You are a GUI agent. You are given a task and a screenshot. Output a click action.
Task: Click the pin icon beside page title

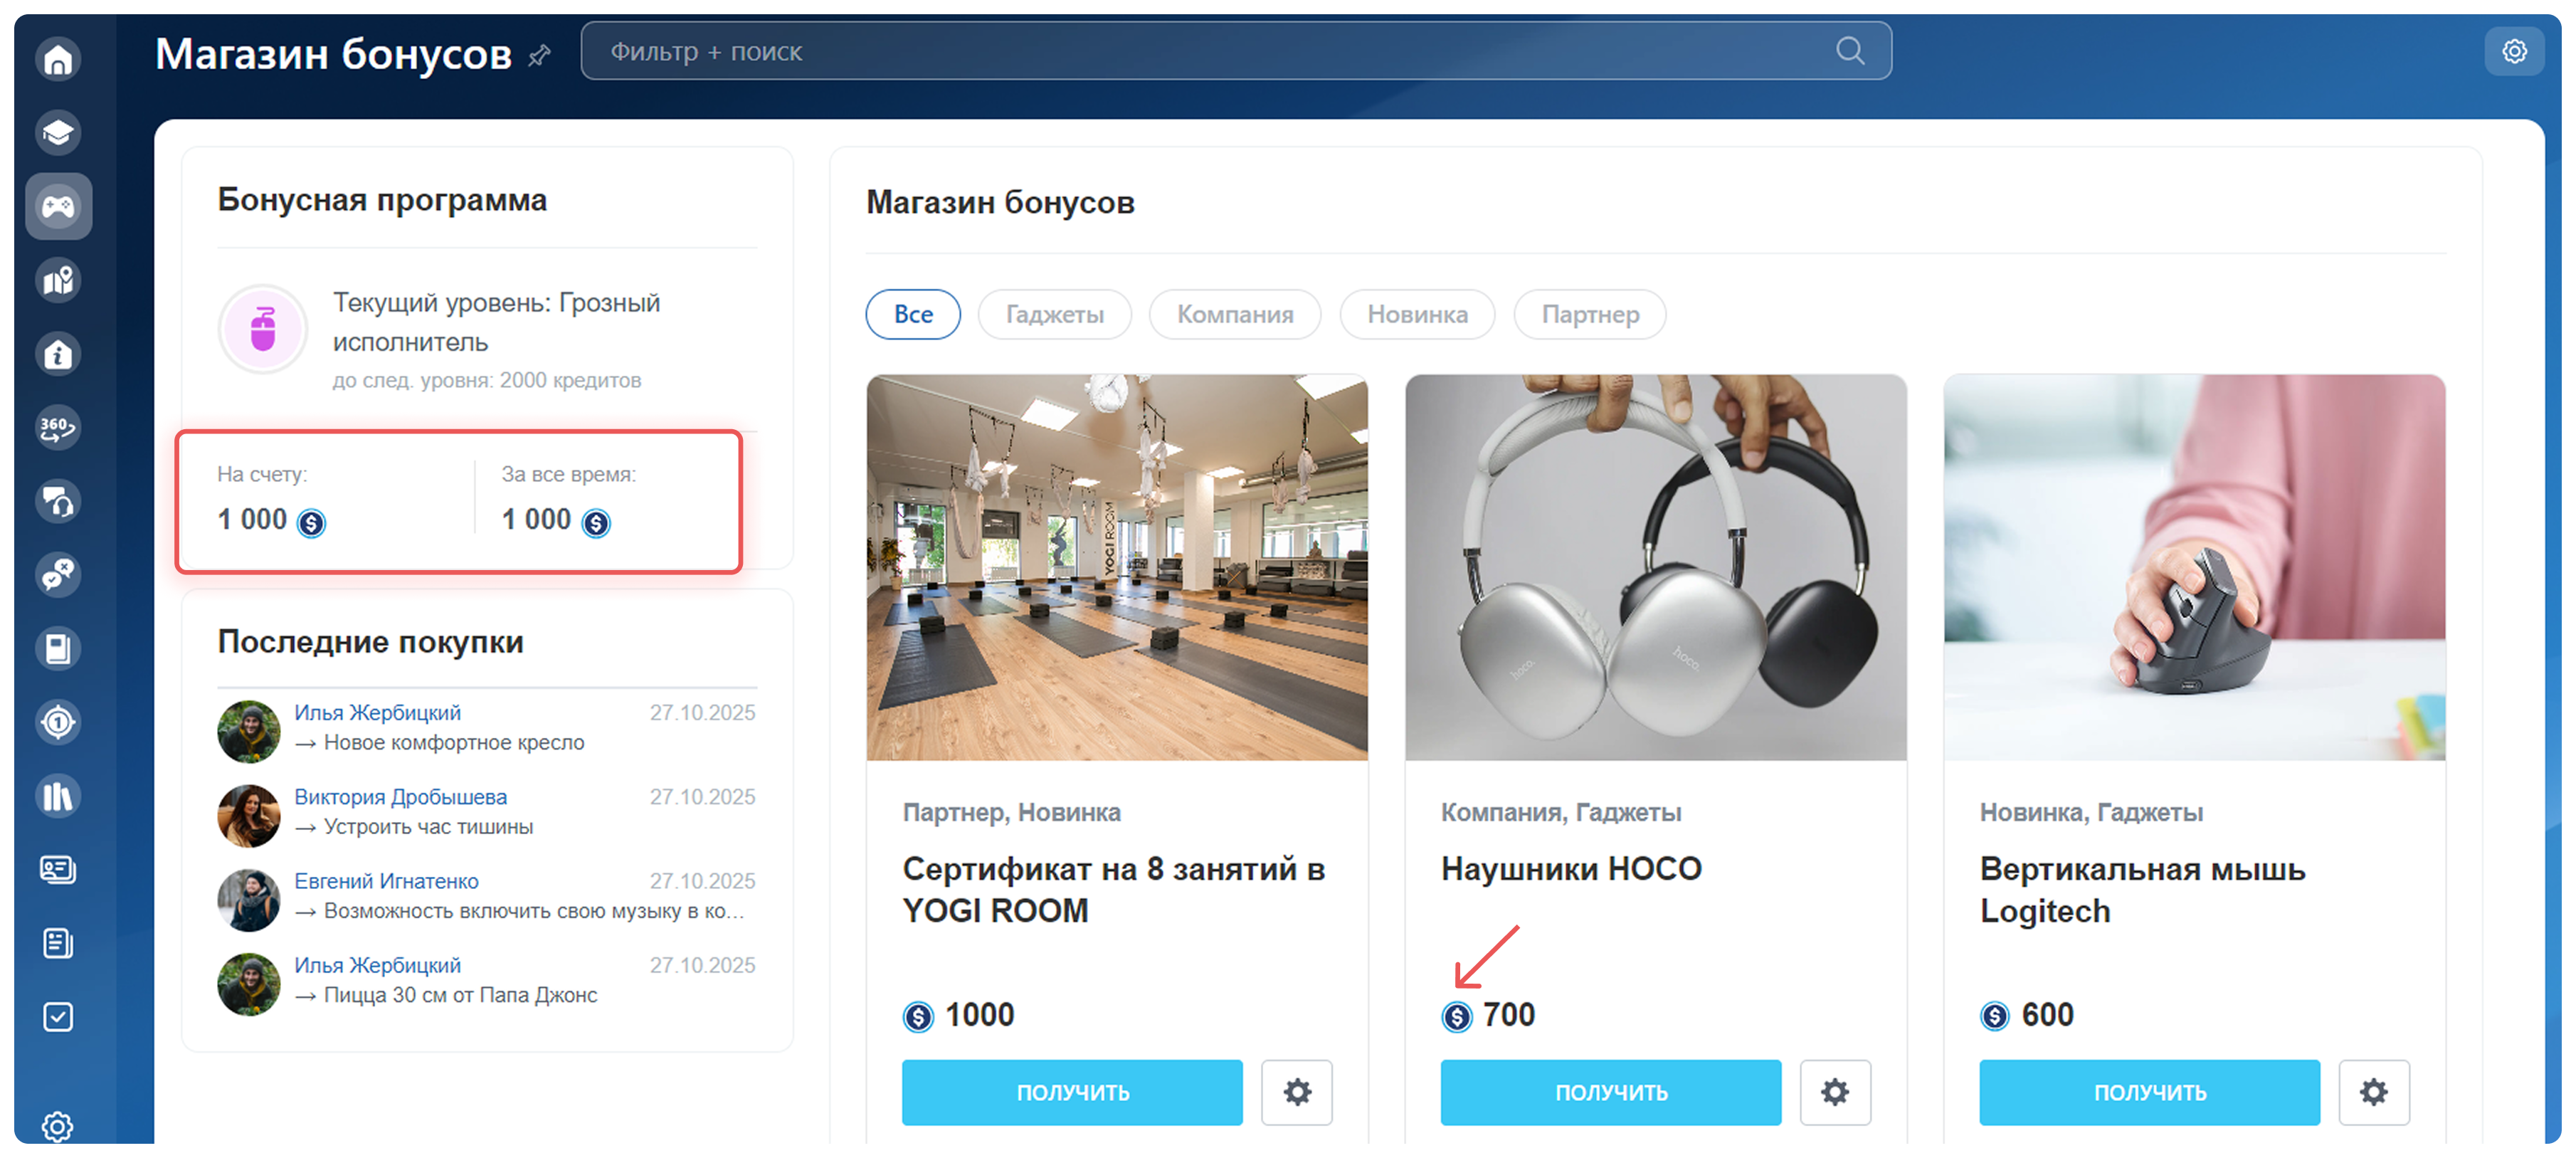pos(540,55)
